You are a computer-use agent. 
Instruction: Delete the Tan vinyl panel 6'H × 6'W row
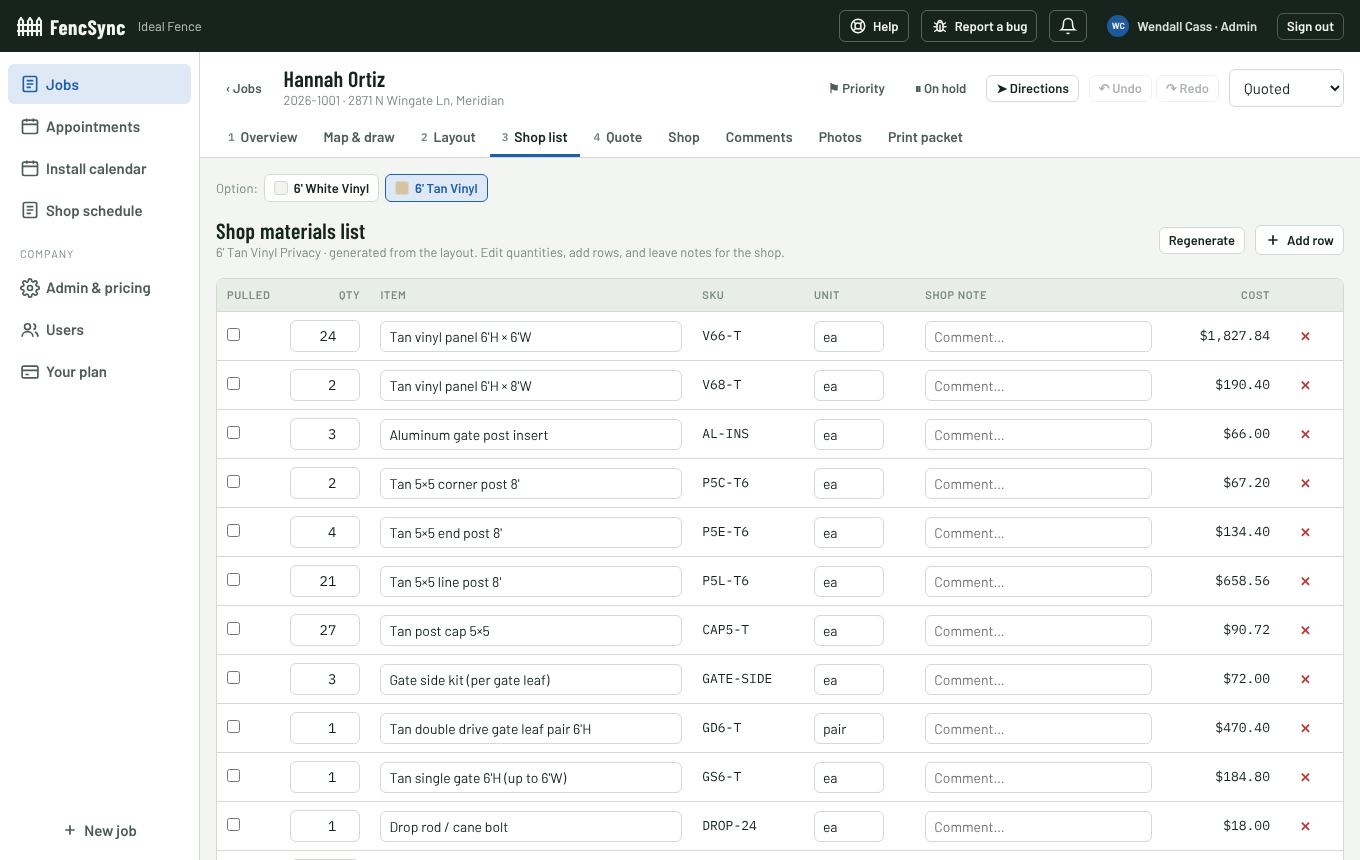1305,337
